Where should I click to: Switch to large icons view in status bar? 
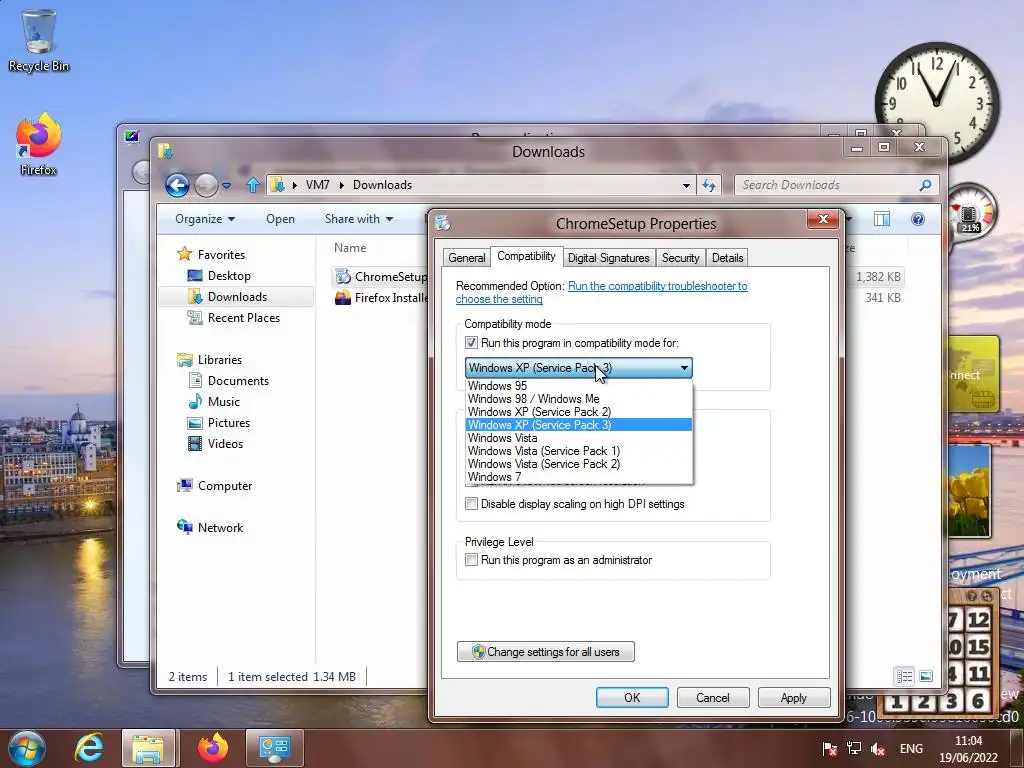click(x=926, y=677)
